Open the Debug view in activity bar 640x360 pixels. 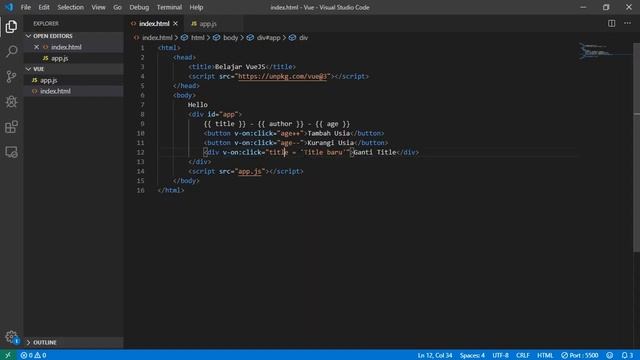(11, 102)
